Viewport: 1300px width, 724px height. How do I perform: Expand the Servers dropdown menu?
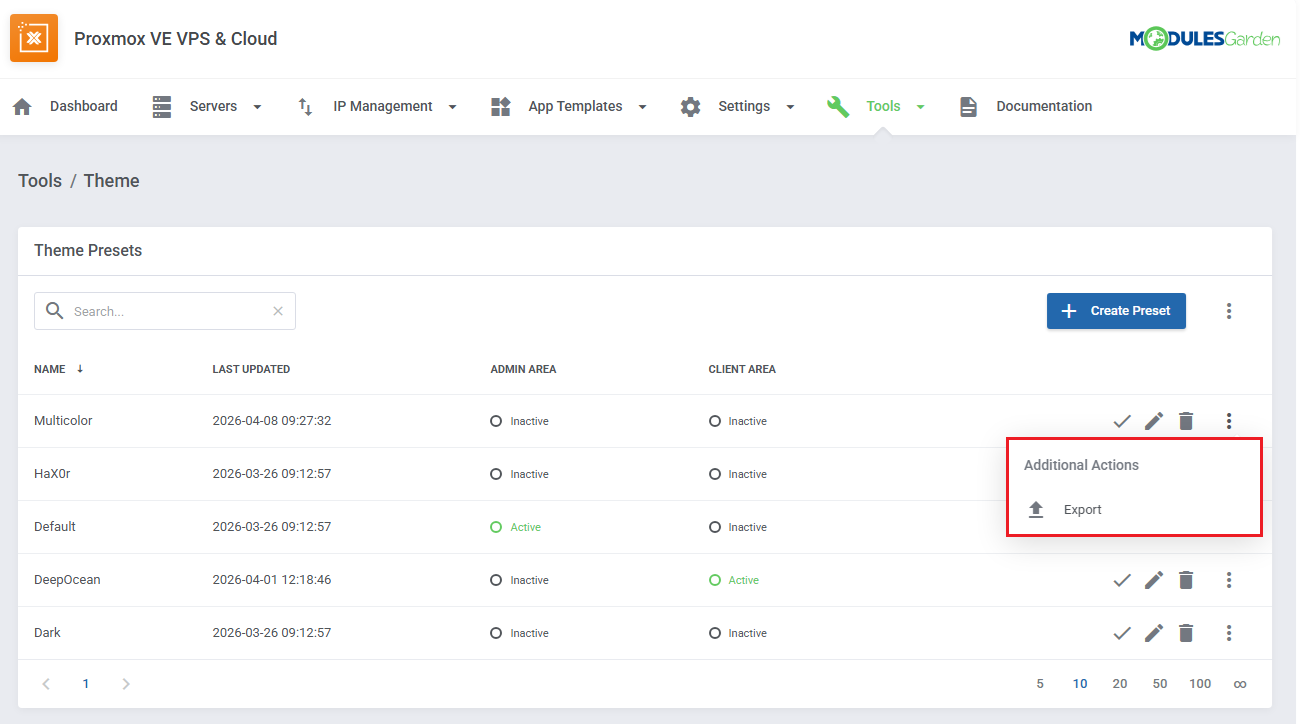pos(206,107)
